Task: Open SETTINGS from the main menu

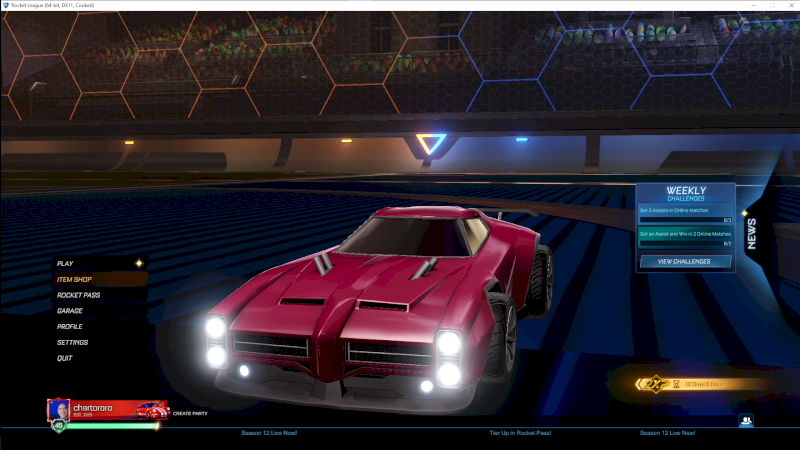Action: 72,342
